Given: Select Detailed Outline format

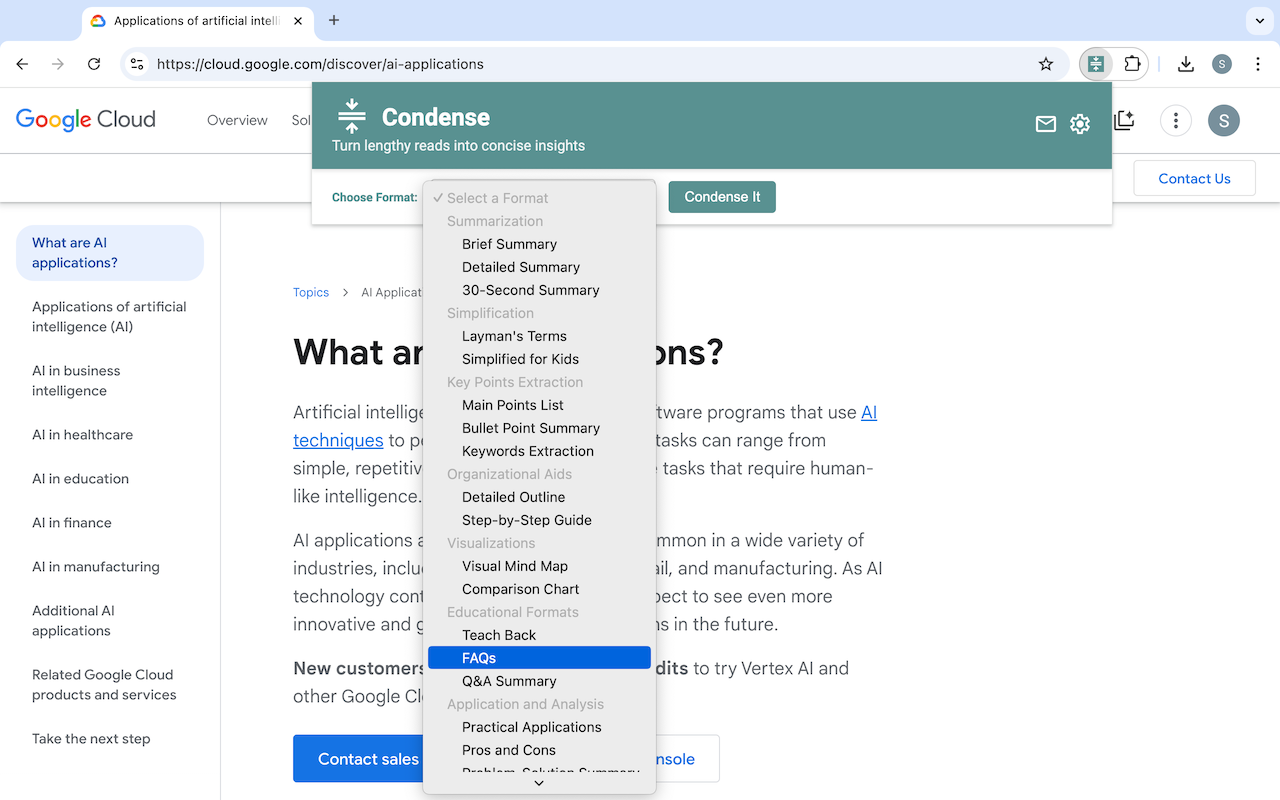Looking at the screenshot, I should click(x=540, y=497).
